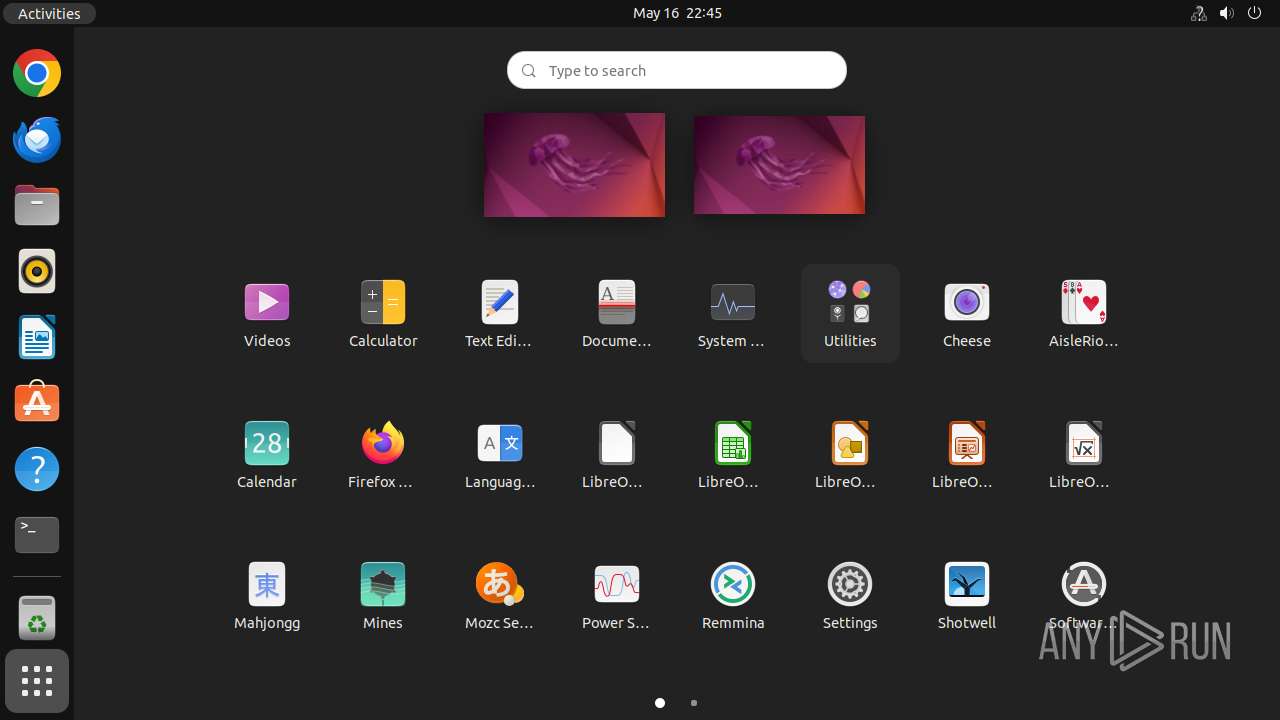Open Thunderbird Mail in the dock
The width and height of the screenshot is (1280, 720).
pyautogui.click(x=37, y=140)
